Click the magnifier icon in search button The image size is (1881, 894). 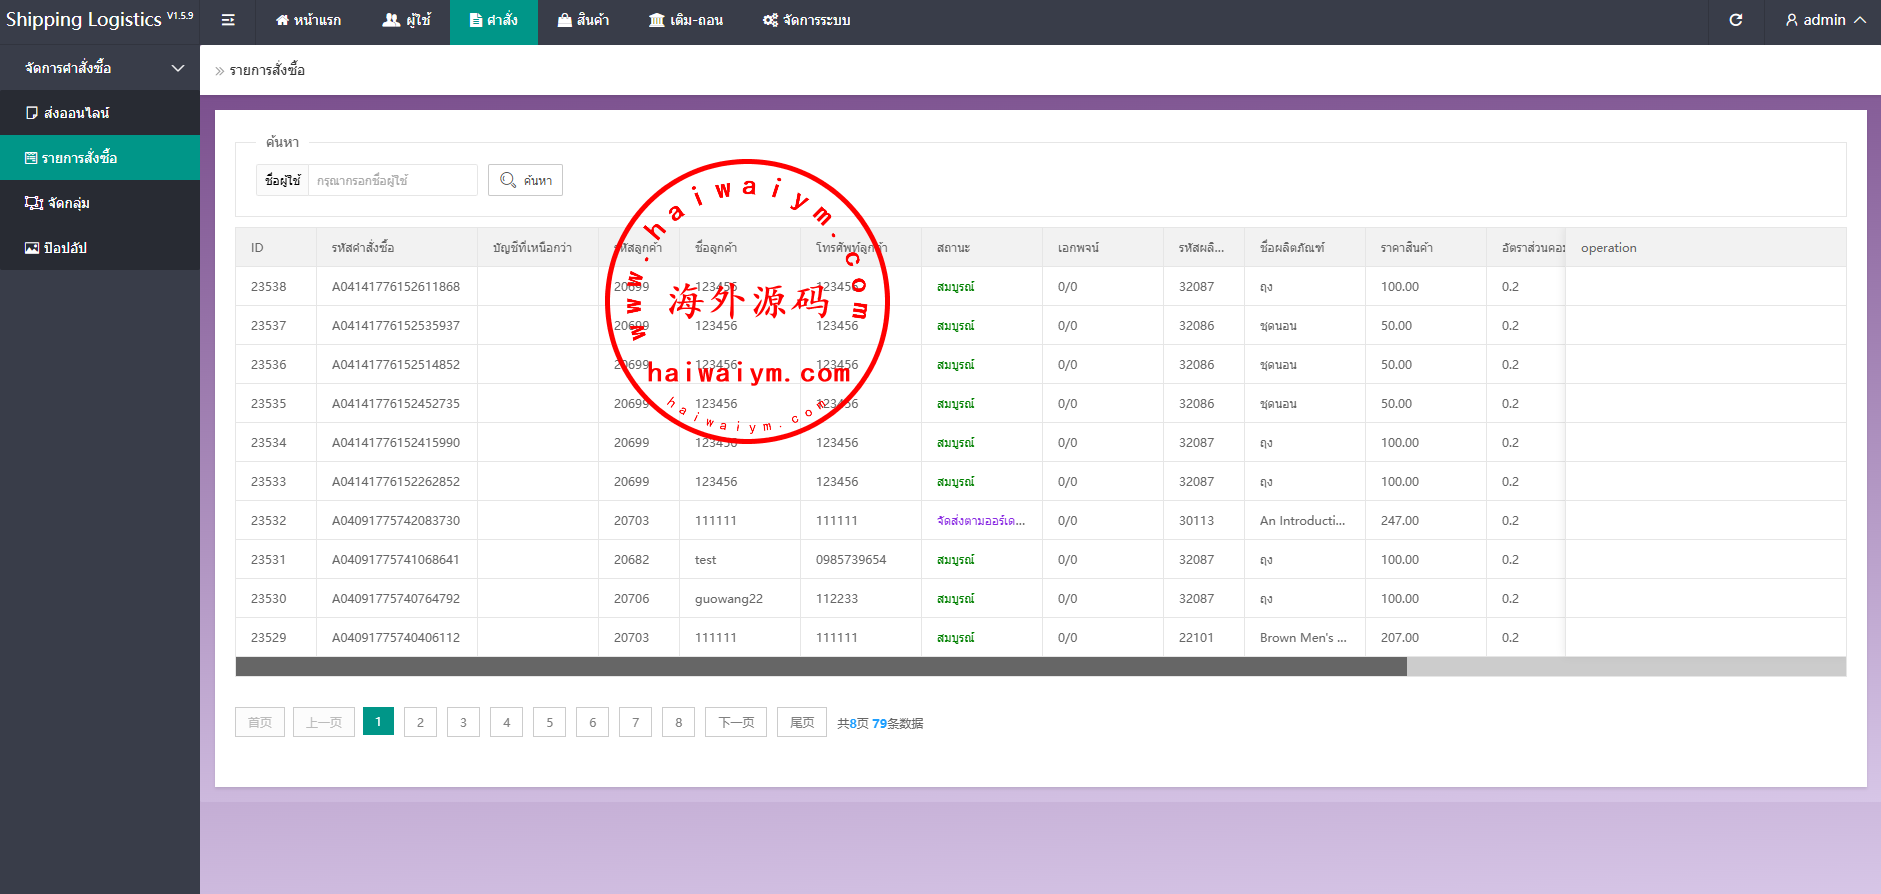pos(508,180)
